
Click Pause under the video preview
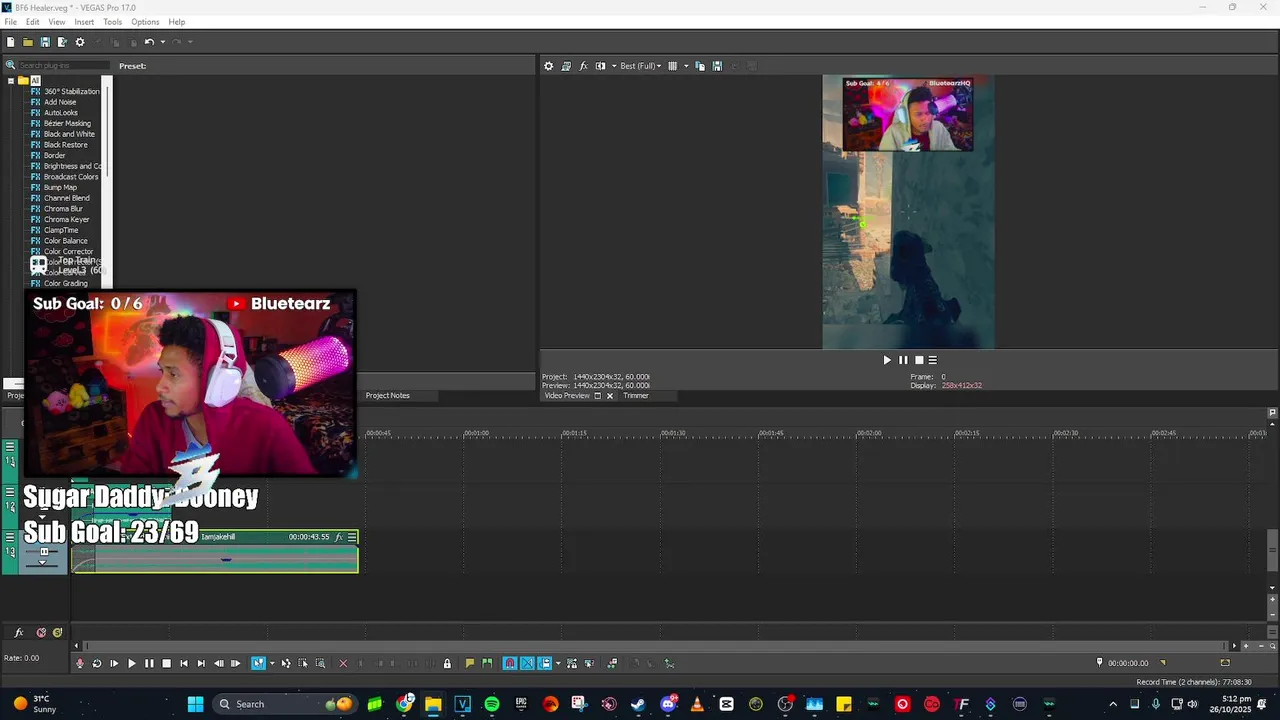pyautogui.click(x=903, y=360)
